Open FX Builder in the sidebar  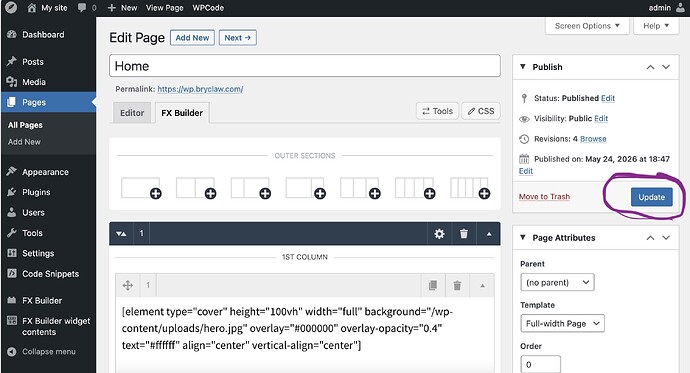click(42, 301)
